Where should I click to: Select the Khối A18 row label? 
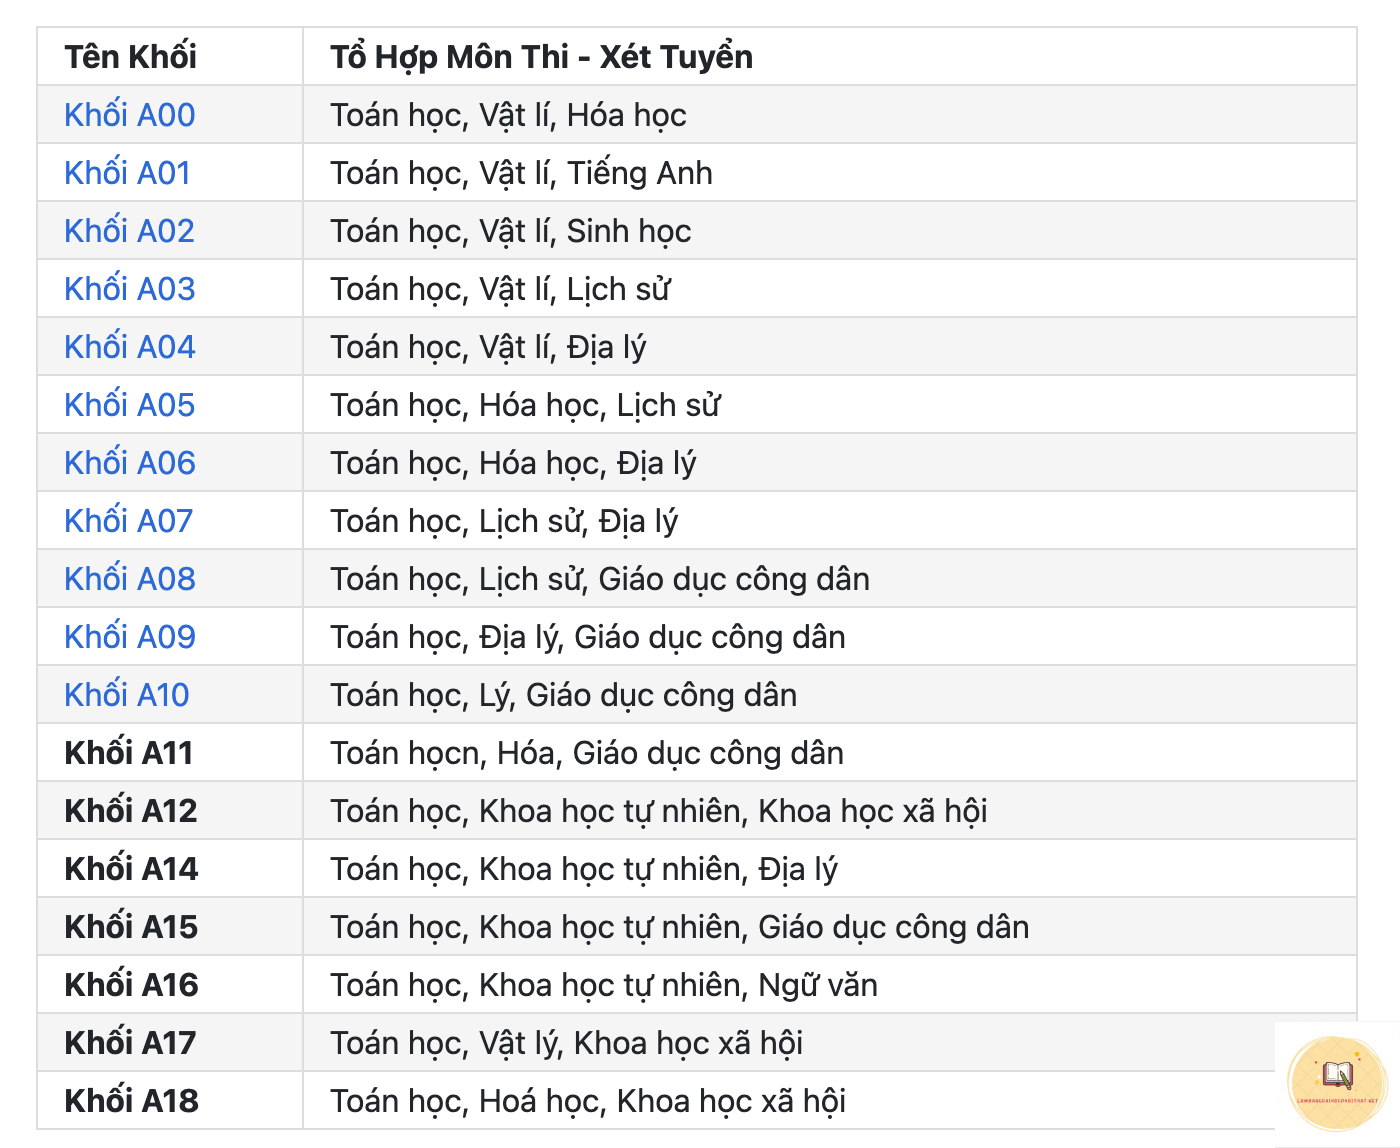coord(132,1101)
